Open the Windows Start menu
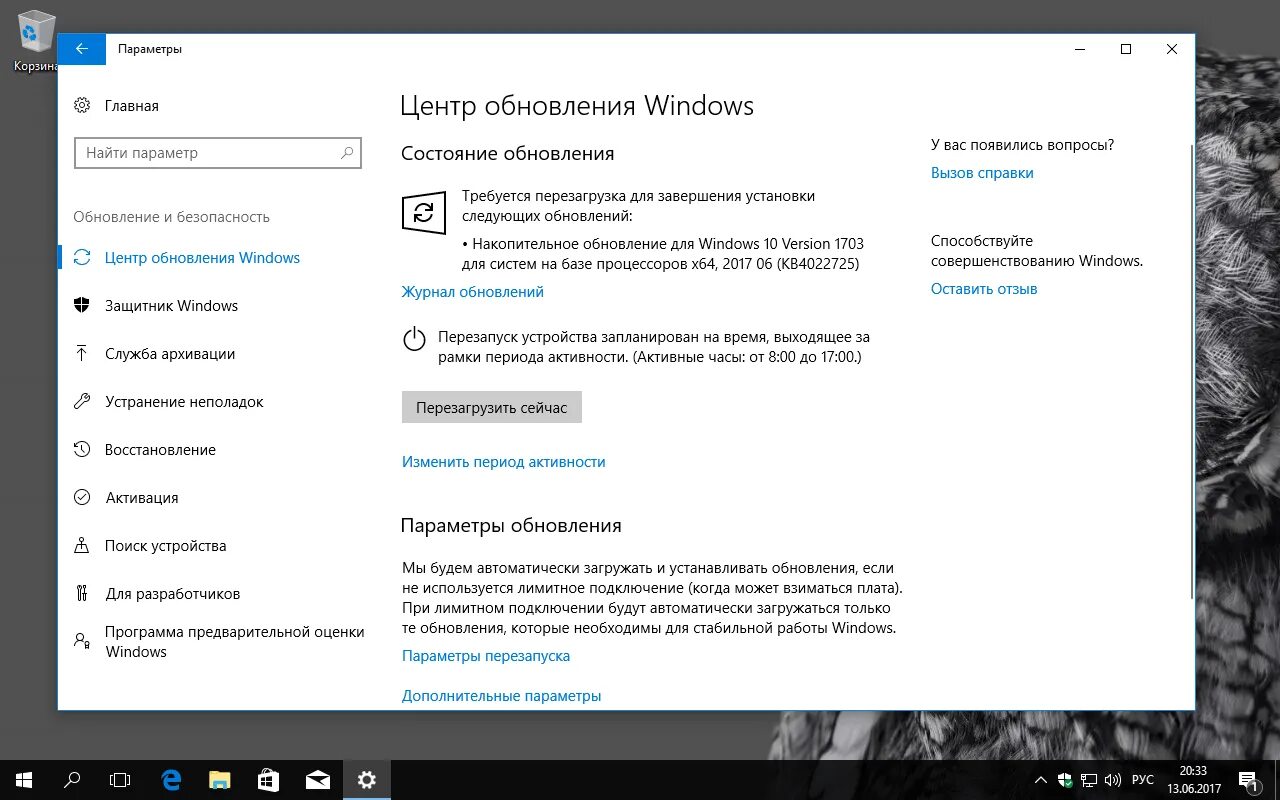This screenshot has width=1280, height=800. pos(24,780)
